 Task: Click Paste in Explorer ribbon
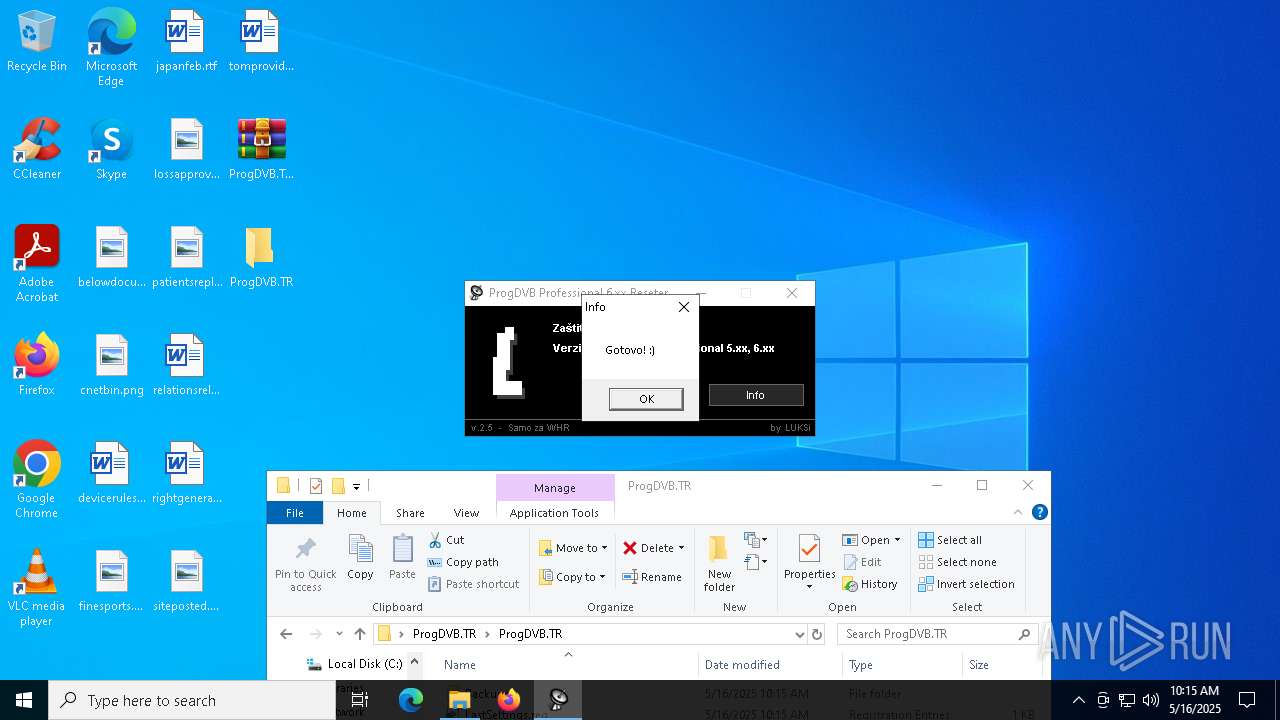click(x=402, y=558)
